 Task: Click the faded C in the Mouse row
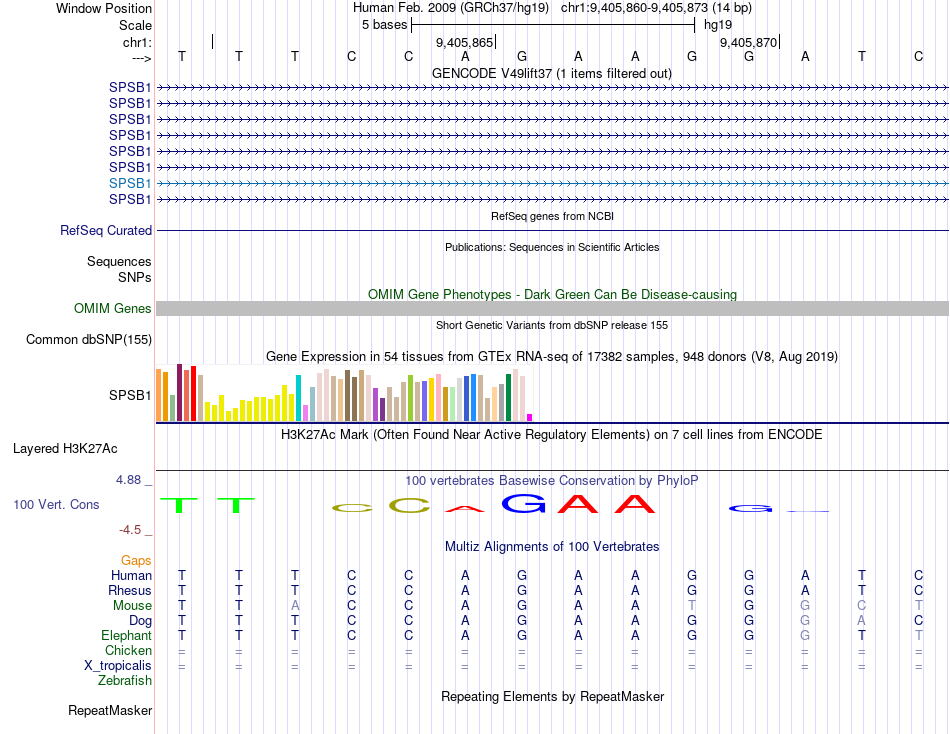pos(862,606)
